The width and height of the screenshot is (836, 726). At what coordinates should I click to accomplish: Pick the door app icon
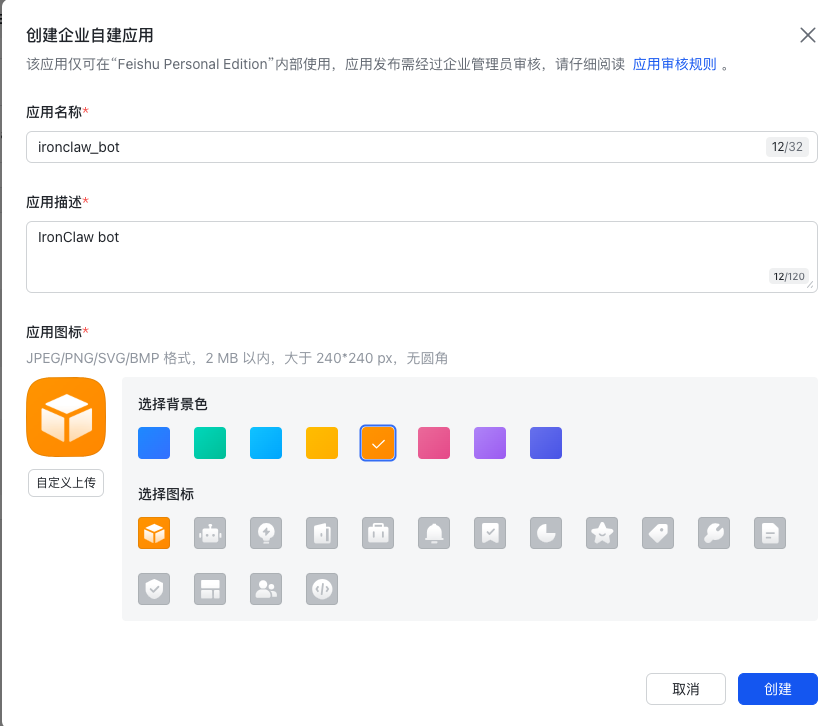tap(322, 533)
